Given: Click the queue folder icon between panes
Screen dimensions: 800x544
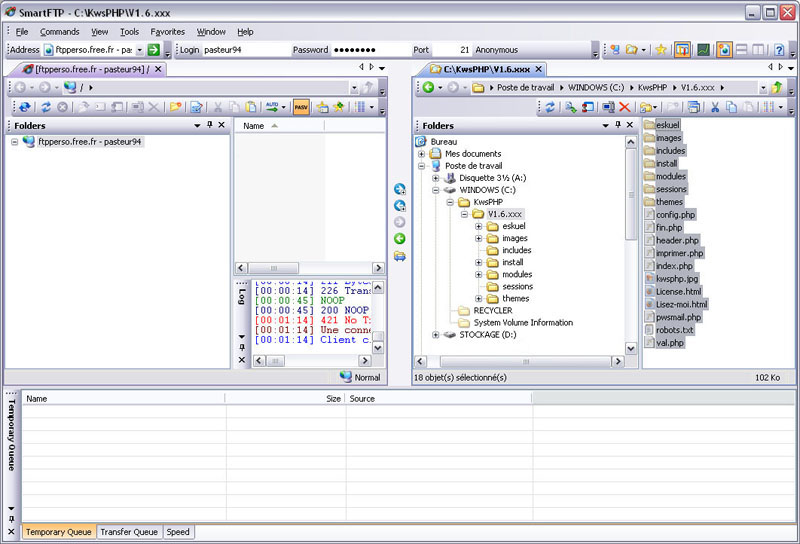Looking at the screenshot, I should tap(400, 256).
